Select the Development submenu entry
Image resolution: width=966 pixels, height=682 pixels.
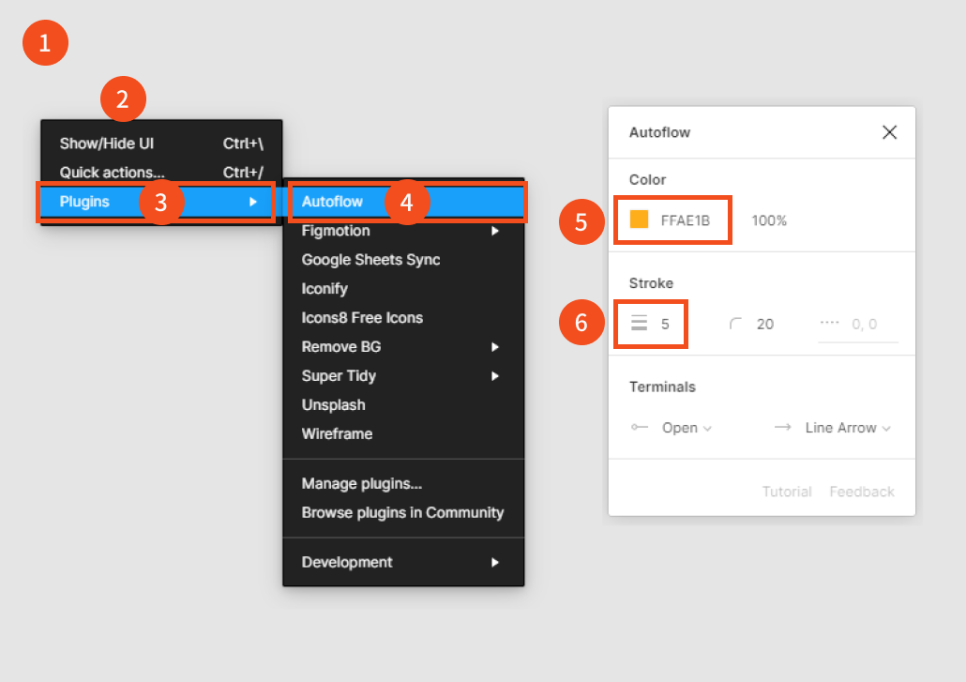click(x=404, y=562)
